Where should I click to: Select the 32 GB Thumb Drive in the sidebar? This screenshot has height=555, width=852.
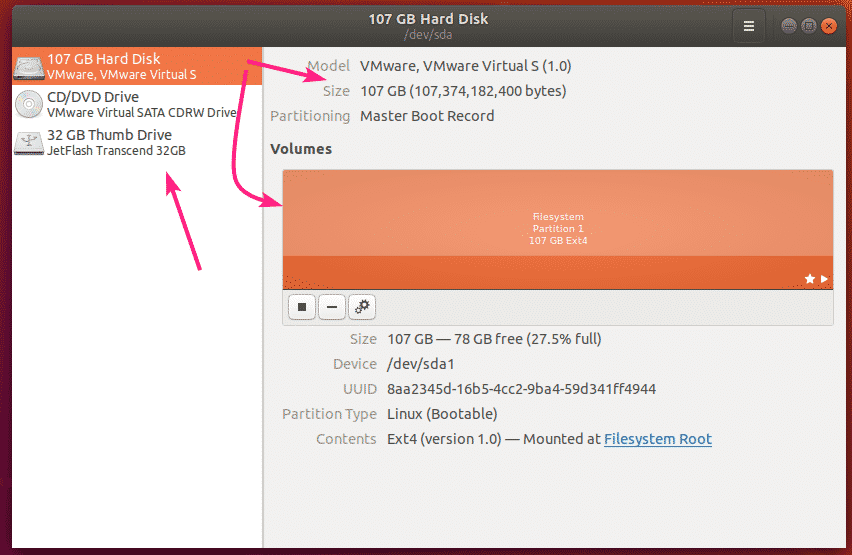pyautogui.click(x=137, y=142)
